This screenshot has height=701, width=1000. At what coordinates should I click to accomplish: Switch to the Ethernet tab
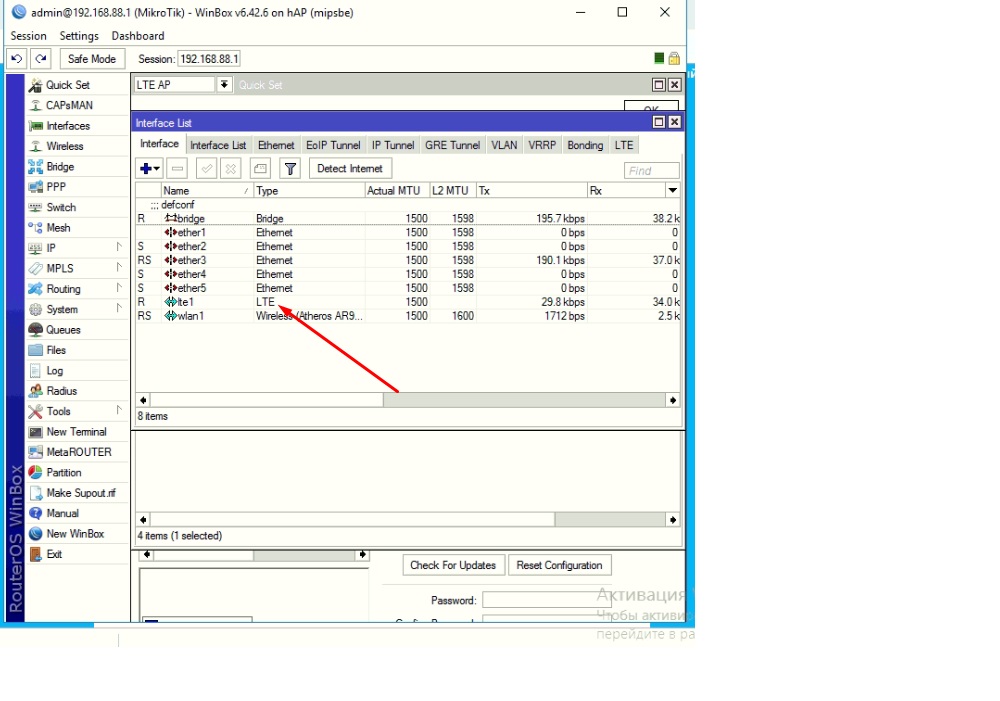(276, 145)
